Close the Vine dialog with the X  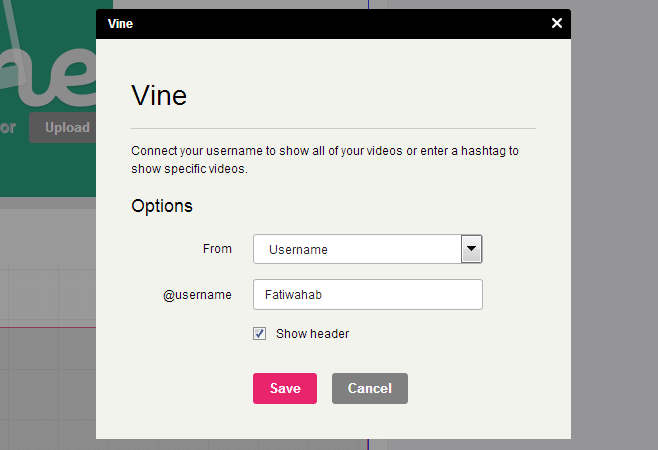(x=556, y=23)
